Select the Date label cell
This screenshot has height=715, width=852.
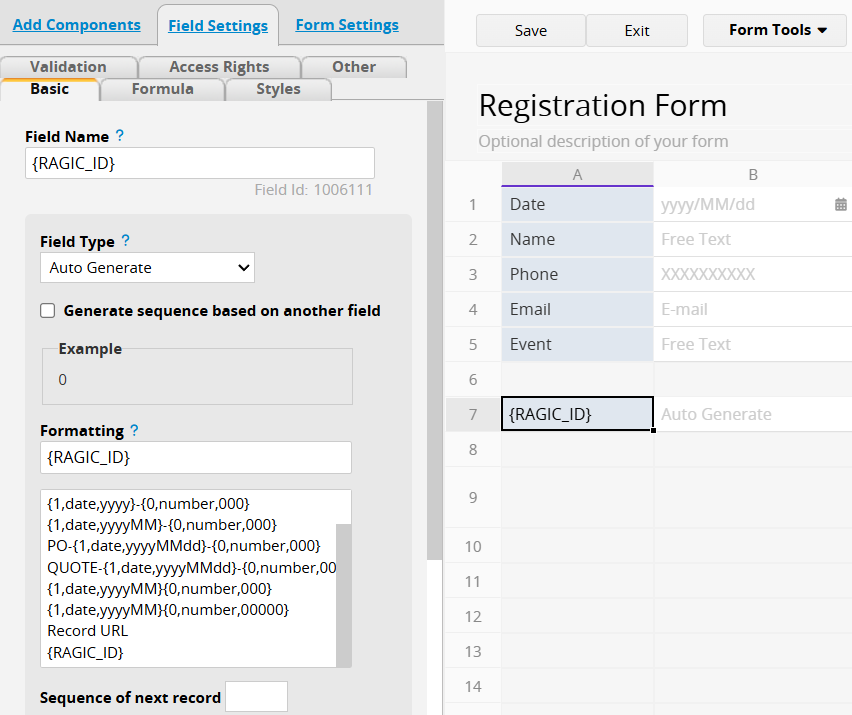(x=577, y=204)
